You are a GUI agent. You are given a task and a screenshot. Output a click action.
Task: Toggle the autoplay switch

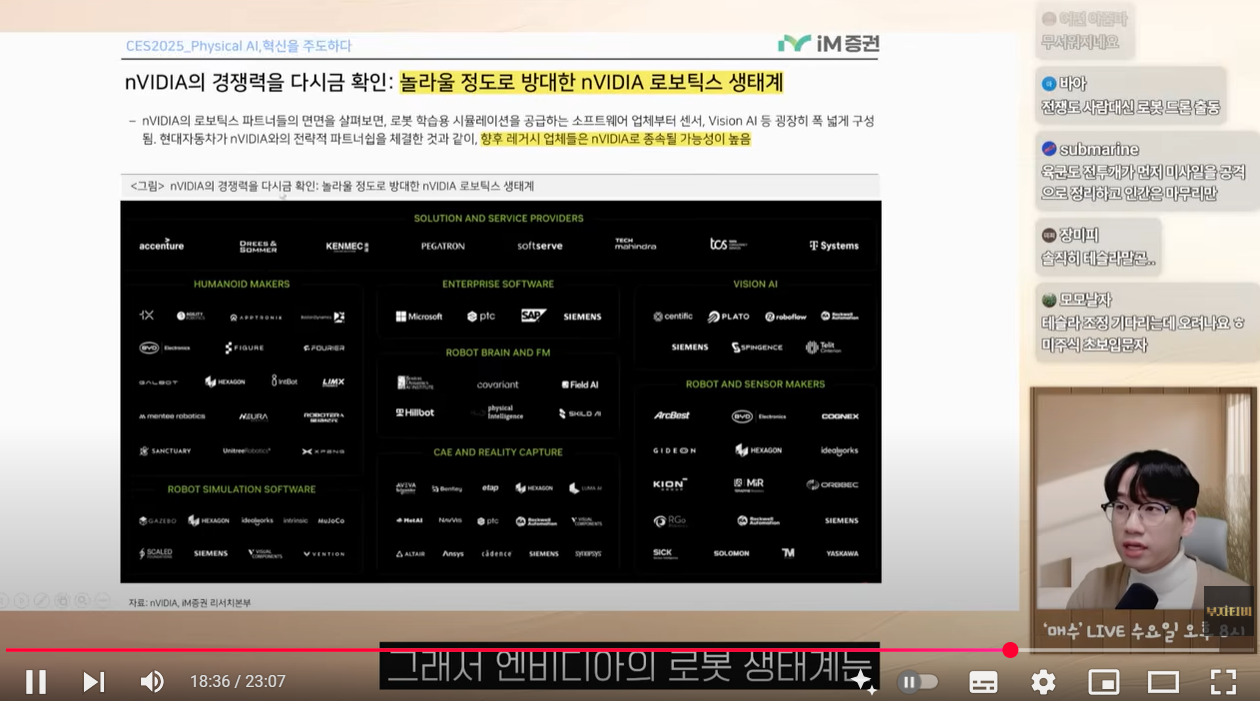pyautogui.click(x=918, y=682)
